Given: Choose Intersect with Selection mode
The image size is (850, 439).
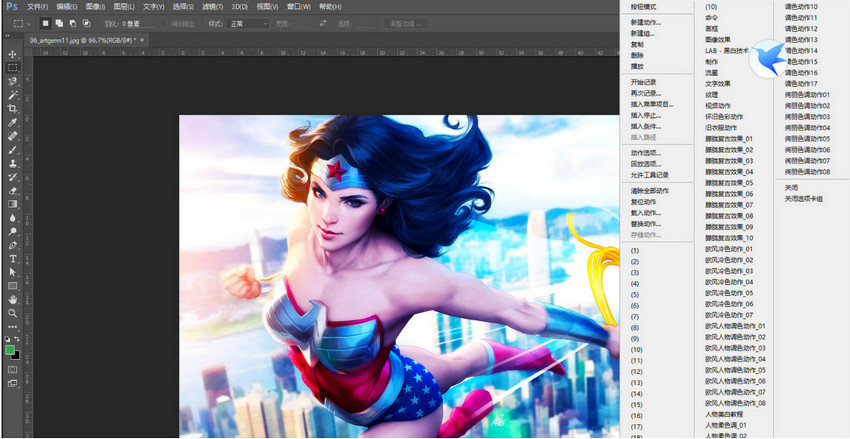Looking at the screenshot, I should tap(86, 23).
